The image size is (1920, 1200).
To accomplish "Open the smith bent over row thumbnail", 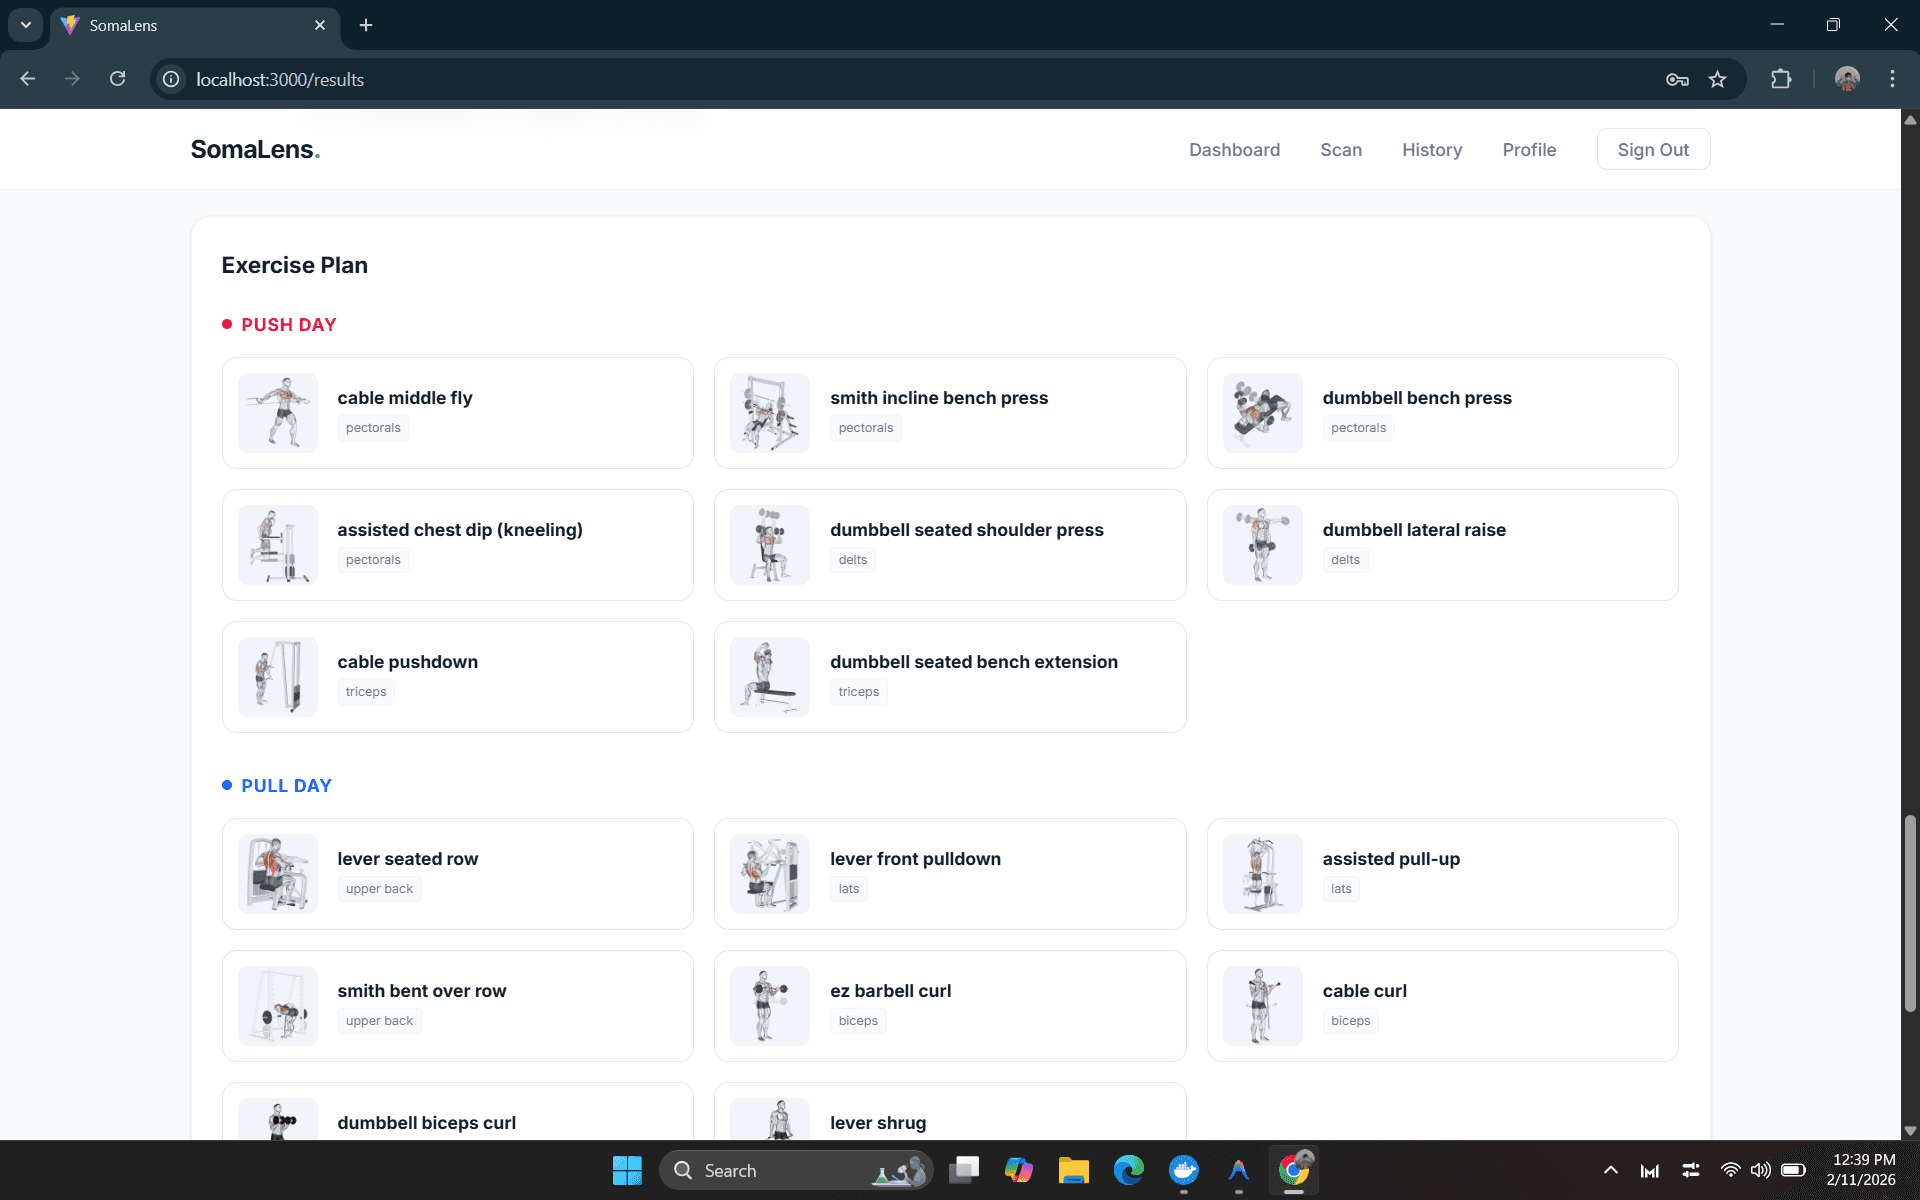I will [x=278, y=1006].
